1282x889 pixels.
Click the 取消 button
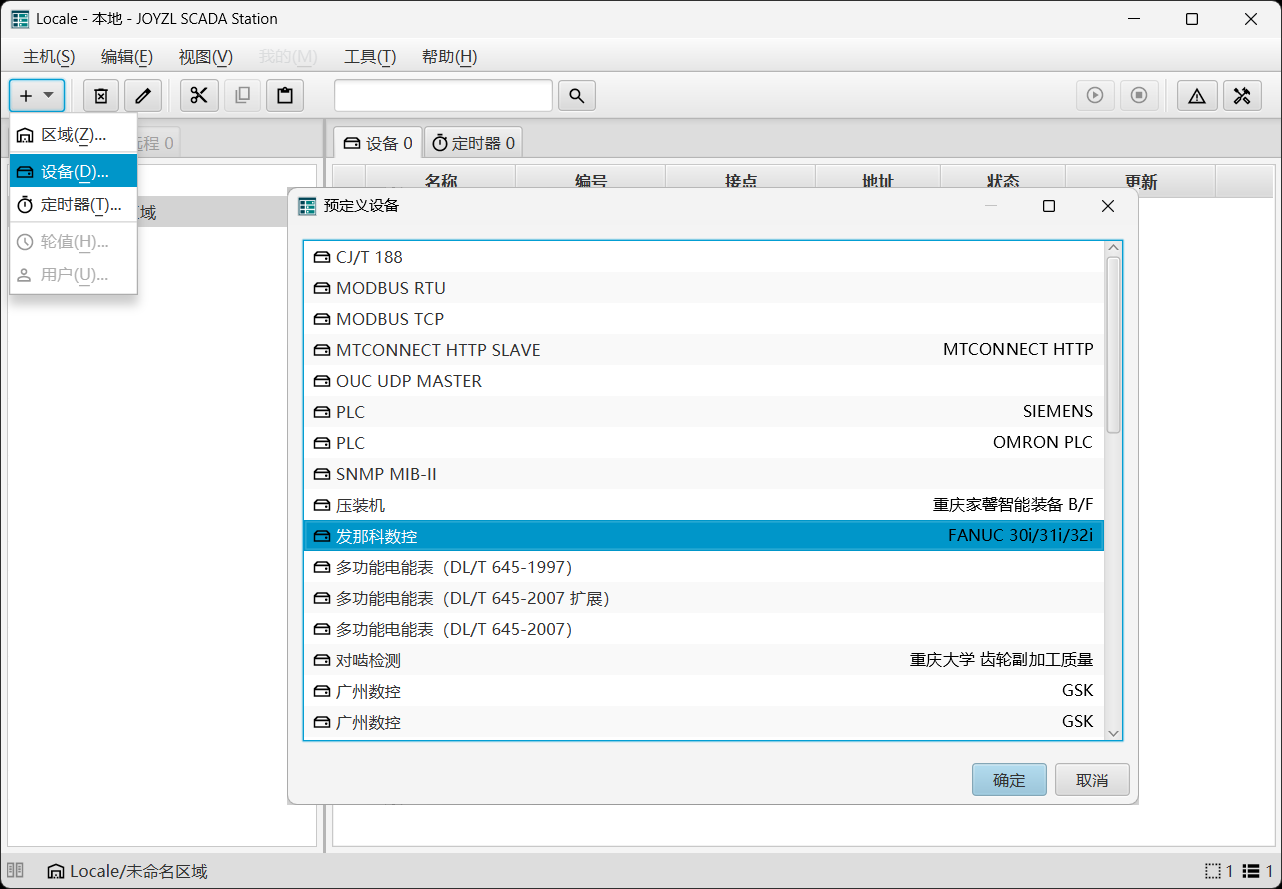tap(1092, 780)
